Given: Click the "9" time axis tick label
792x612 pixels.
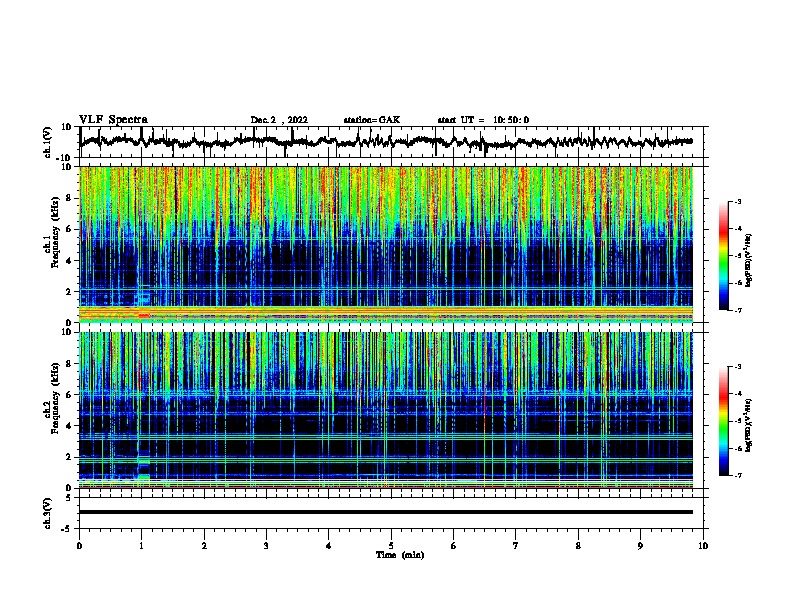Looking at the screenshot, I should (x=640, y=546).
